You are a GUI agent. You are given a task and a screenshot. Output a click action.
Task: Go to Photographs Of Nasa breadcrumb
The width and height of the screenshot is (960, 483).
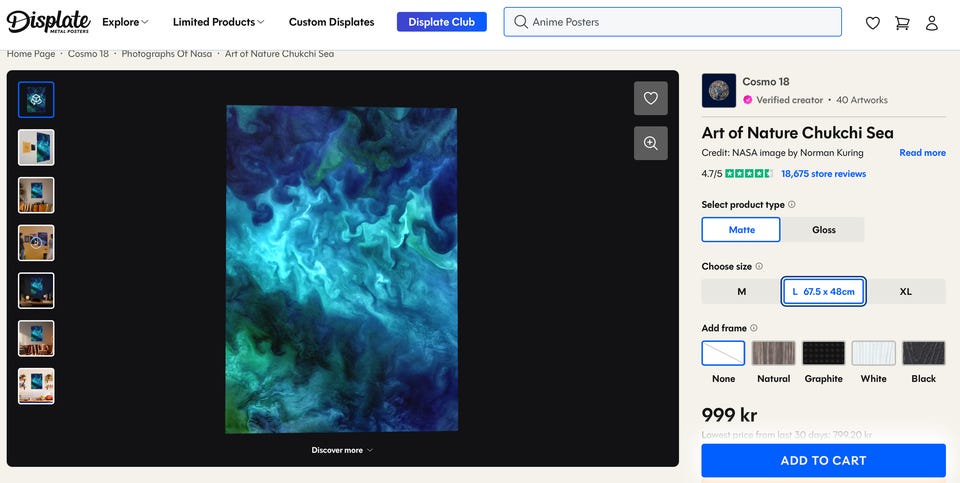[167, 54]
